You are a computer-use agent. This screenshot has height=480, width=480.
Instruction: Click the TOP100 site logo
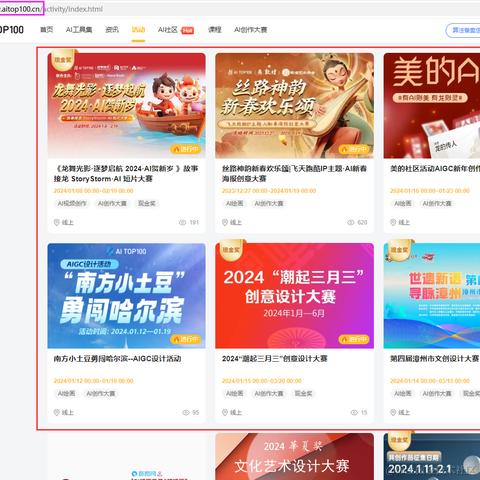click(12, 30)
